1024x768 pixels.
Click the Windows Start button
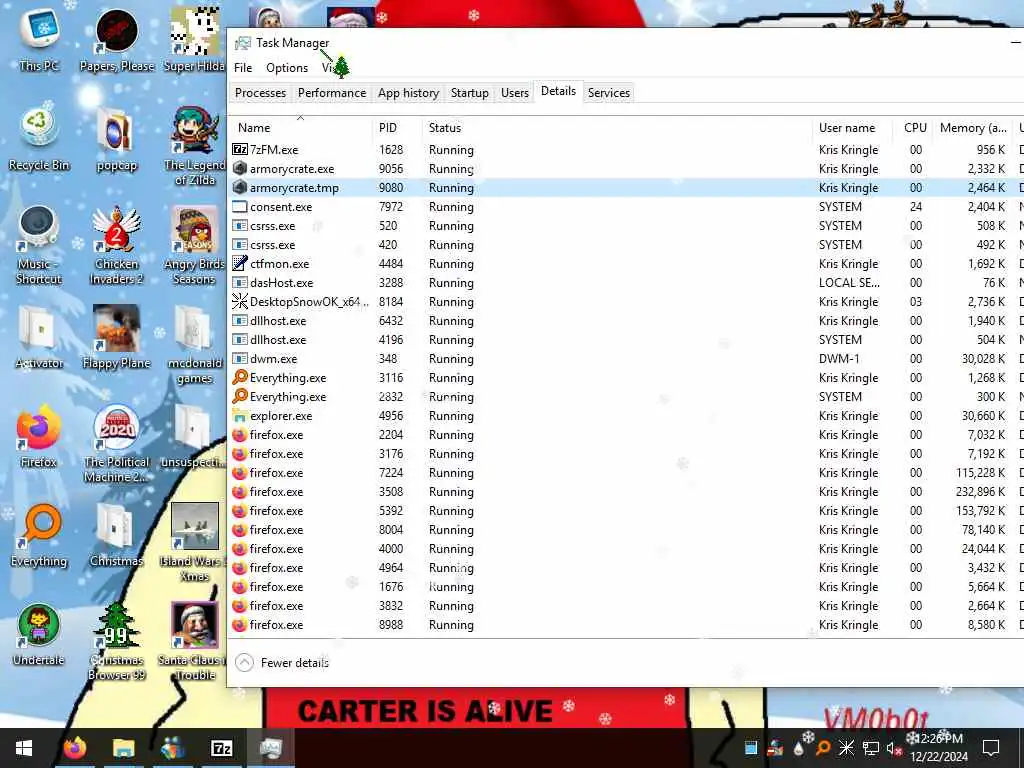(24, 748)
